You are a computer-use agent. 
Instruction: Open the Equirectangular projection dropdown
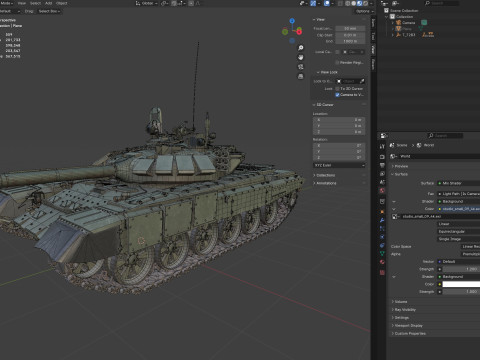tap(458, 231)
